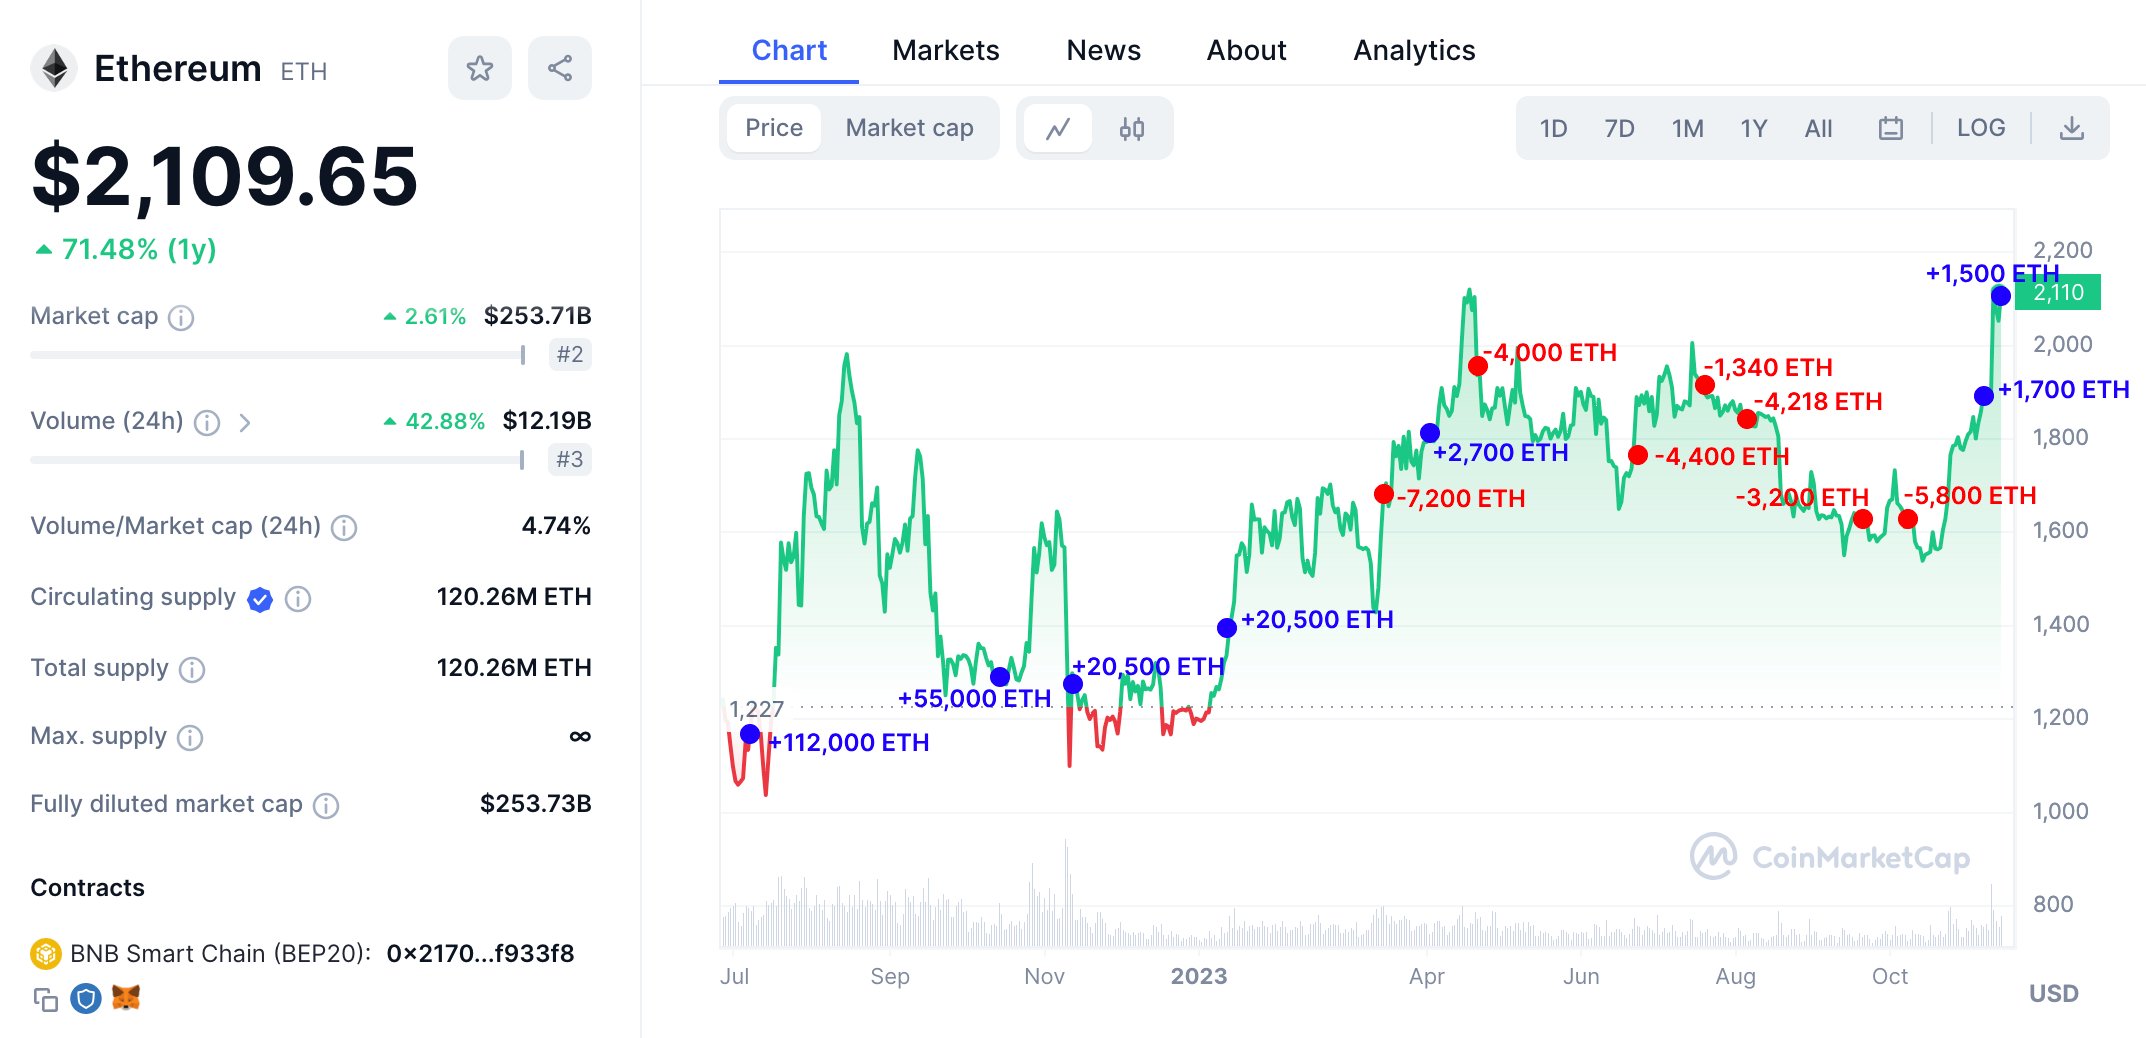Open info tooltip for Volume (24h)
2146x1038 pixels.
click(x=207, y=423)
